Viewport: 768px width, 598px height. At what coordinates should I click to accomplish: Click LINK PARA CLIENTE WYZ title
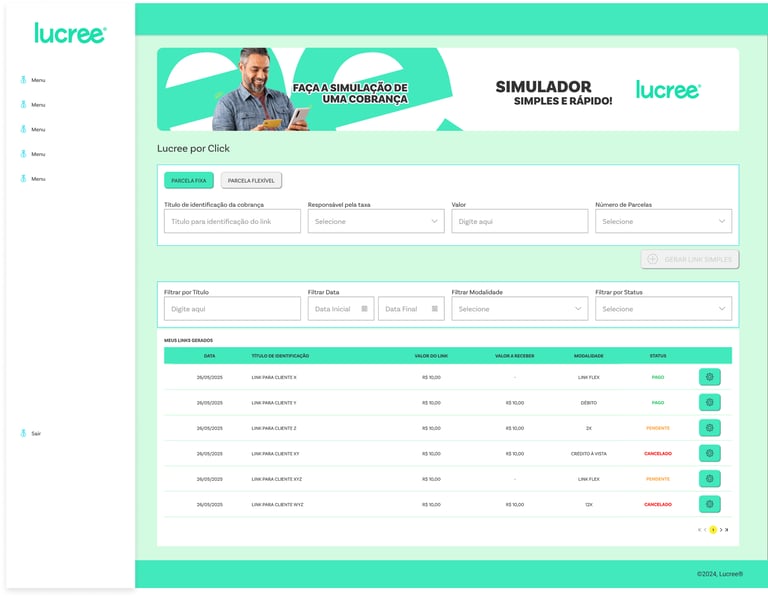tap(277, 505)
